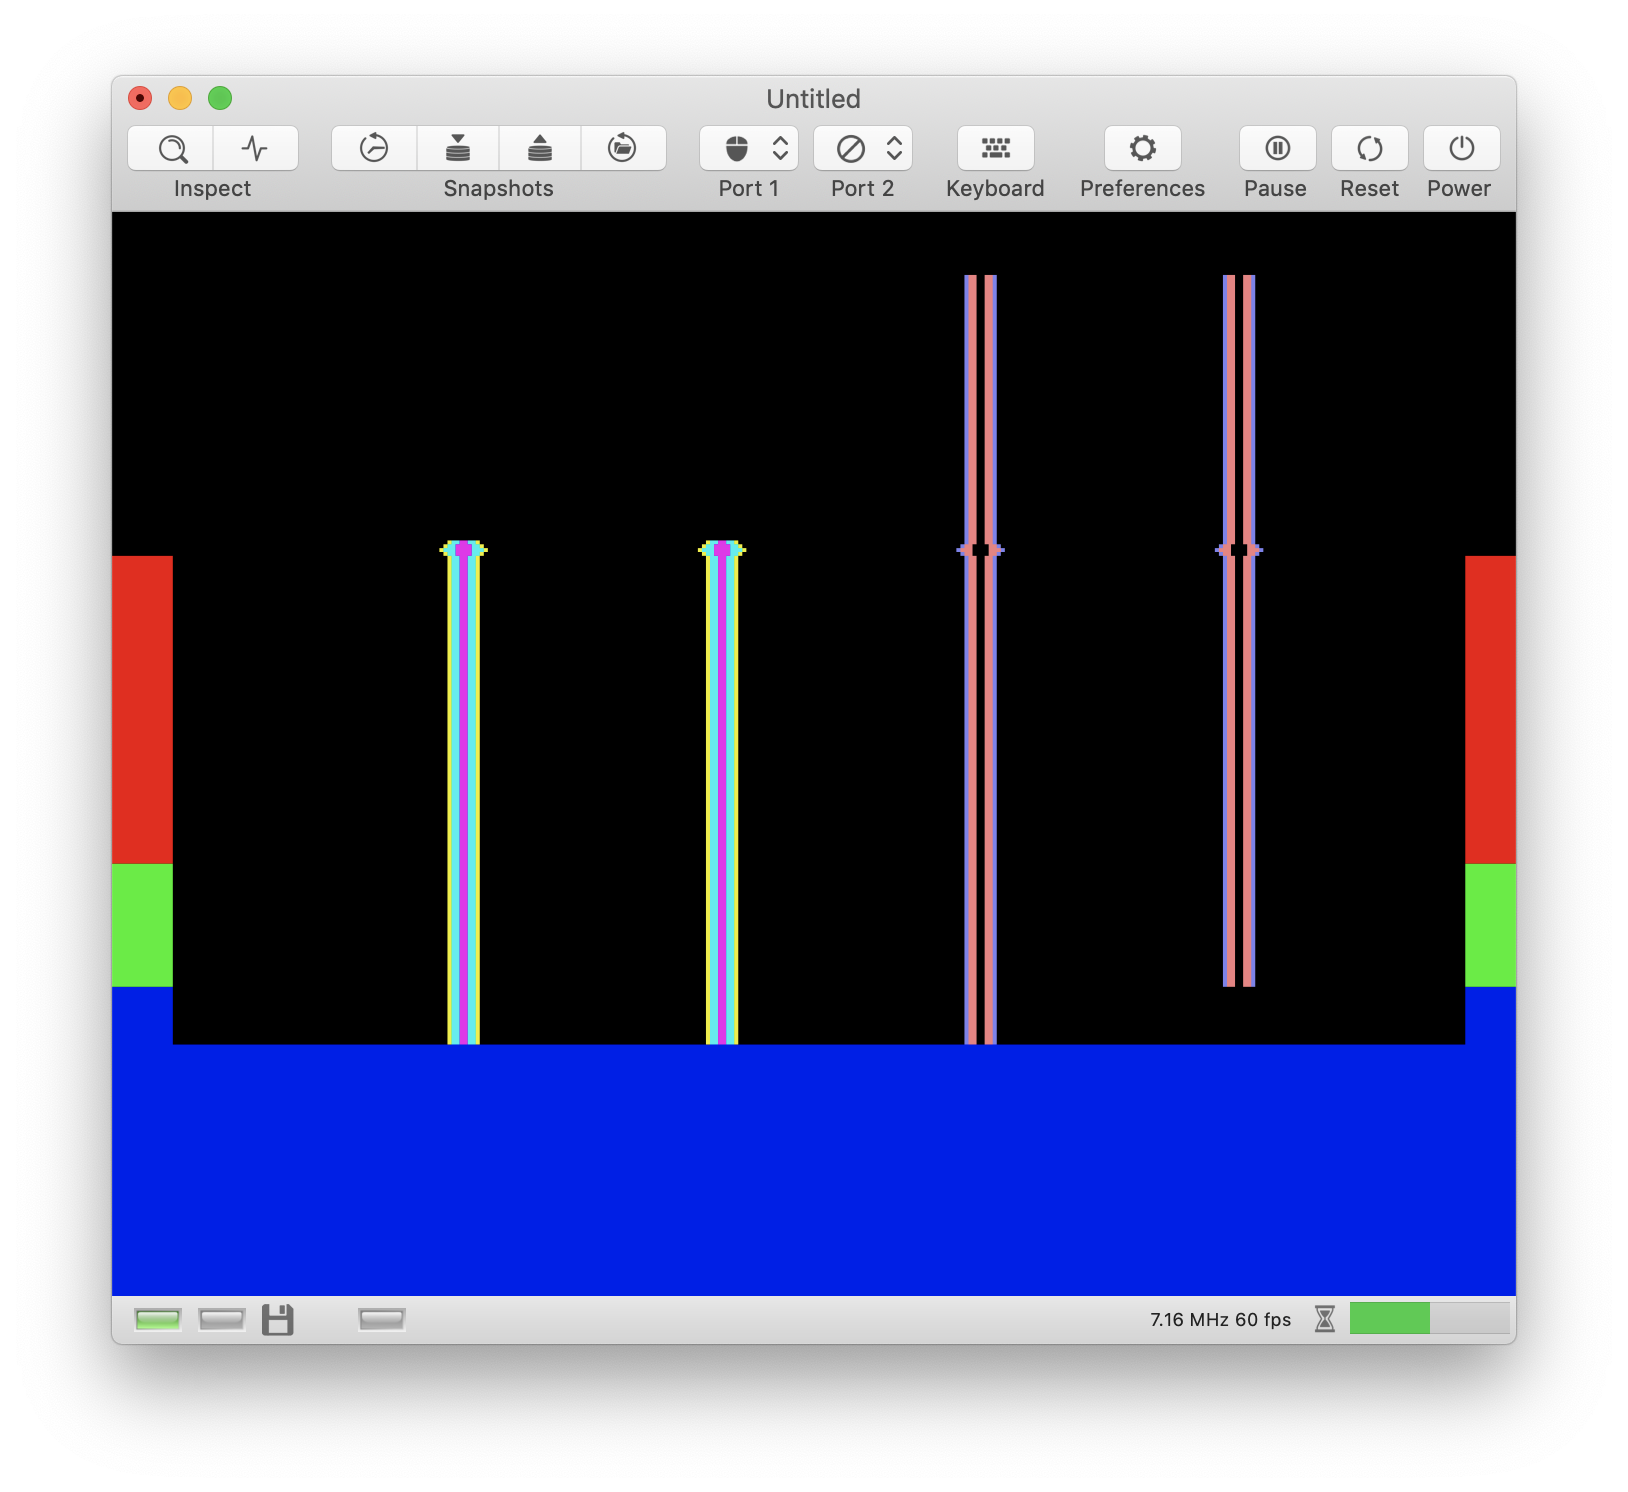Open Port 2 device dropdown

tap(863, 149)
